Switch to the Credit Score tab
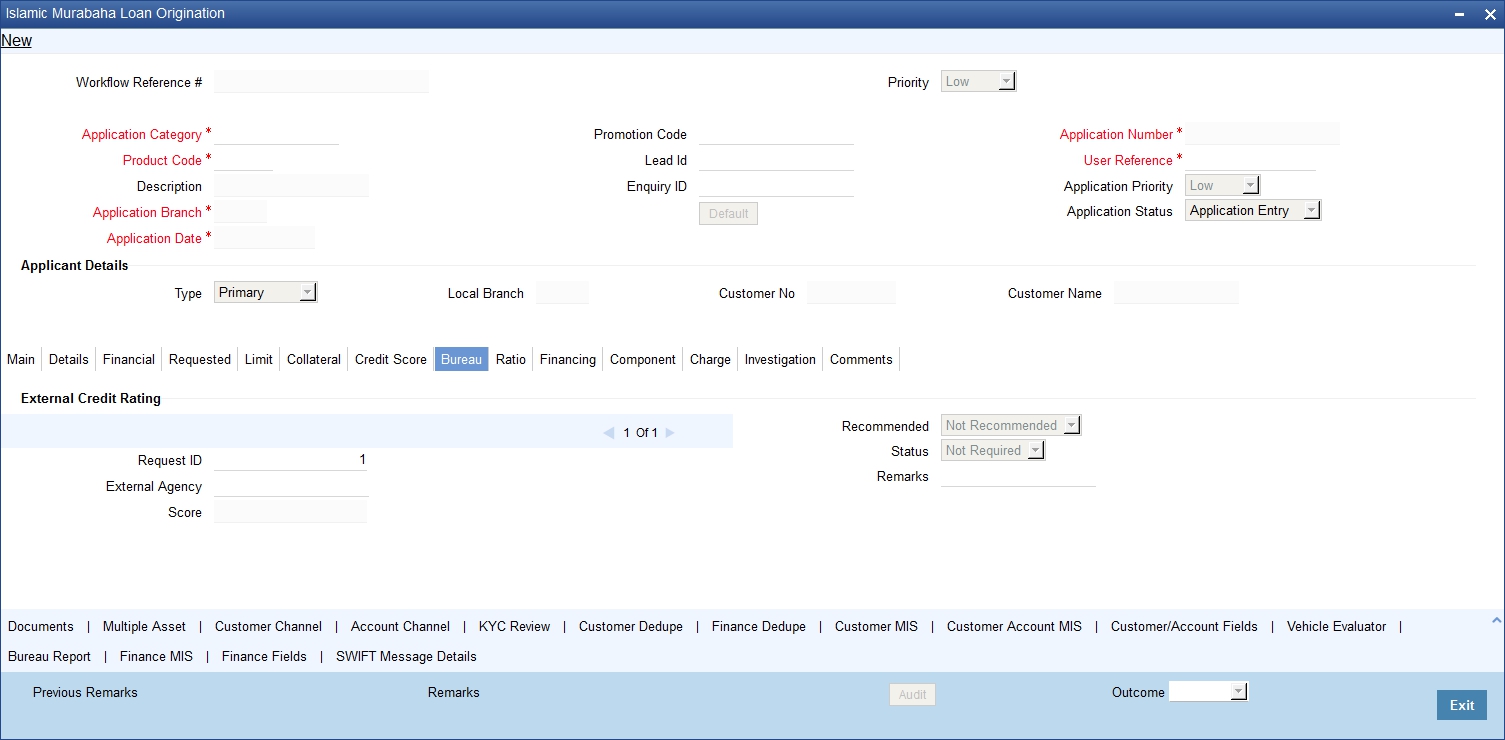1505x740 pixels. [x=391, y=359]
